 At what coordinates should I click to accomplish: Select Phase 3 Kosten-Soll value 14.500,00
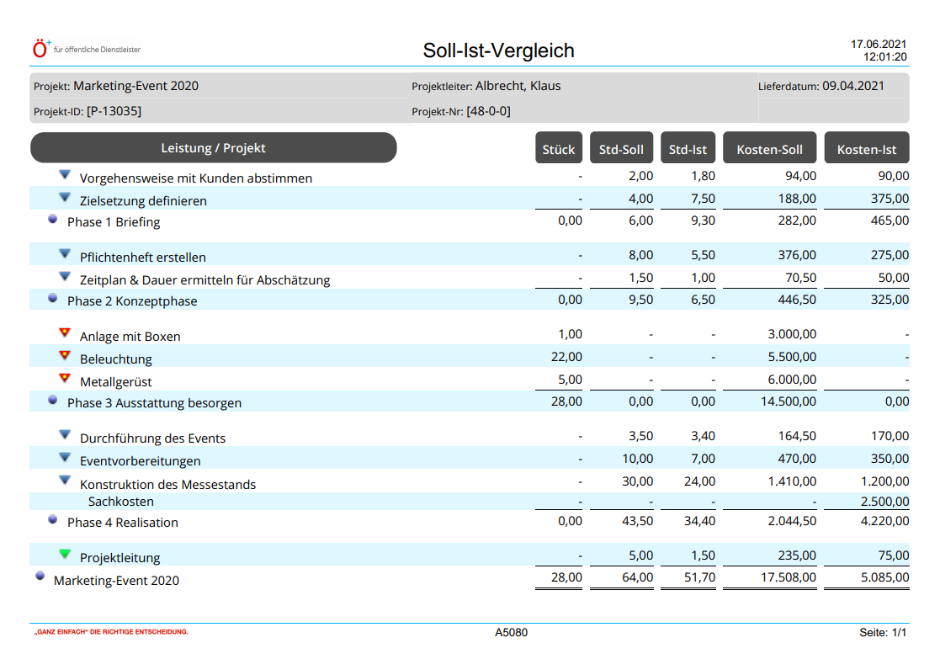click(788, 401)
